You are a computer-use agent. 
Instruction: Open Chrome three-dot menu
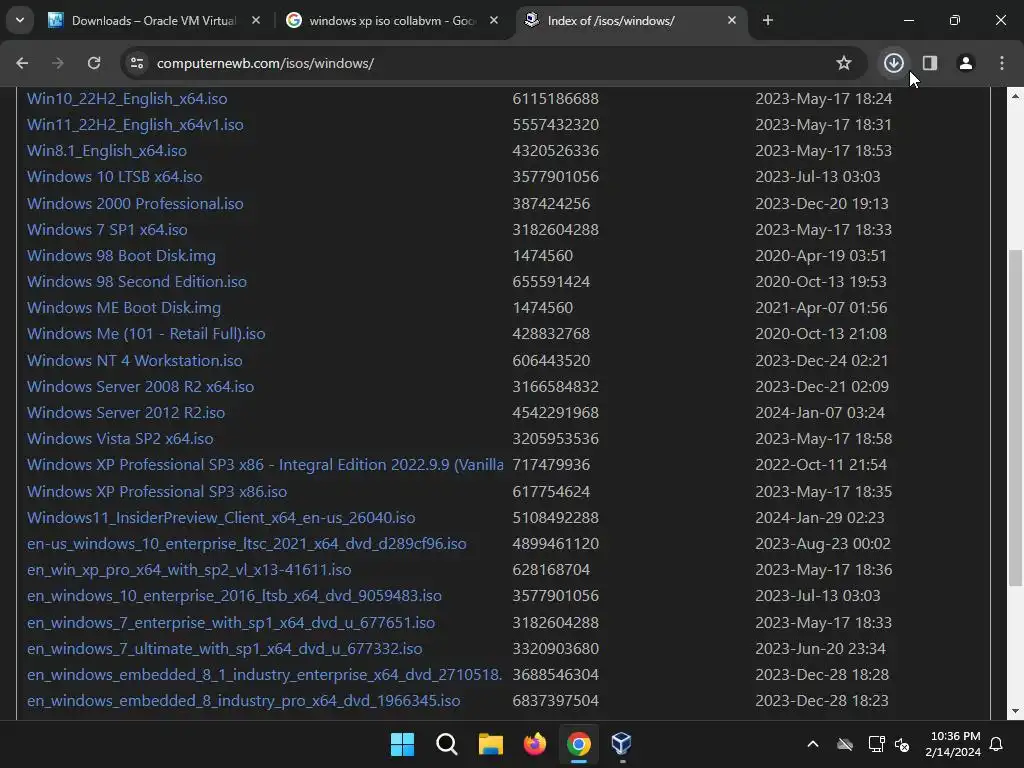pyautogui.click(x=1002, y=63)
